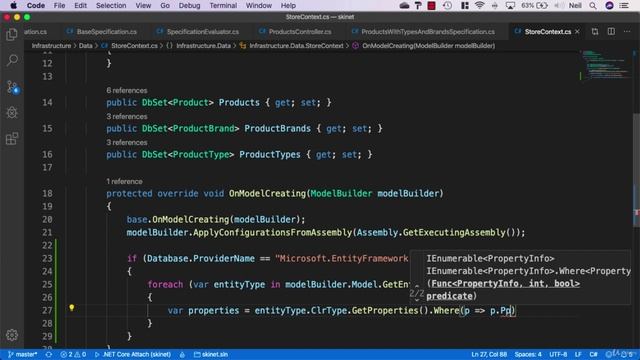Open 1 reference CodeLens above OnModelCreating
The image size is (640, 360).
(x=124, y=181)
